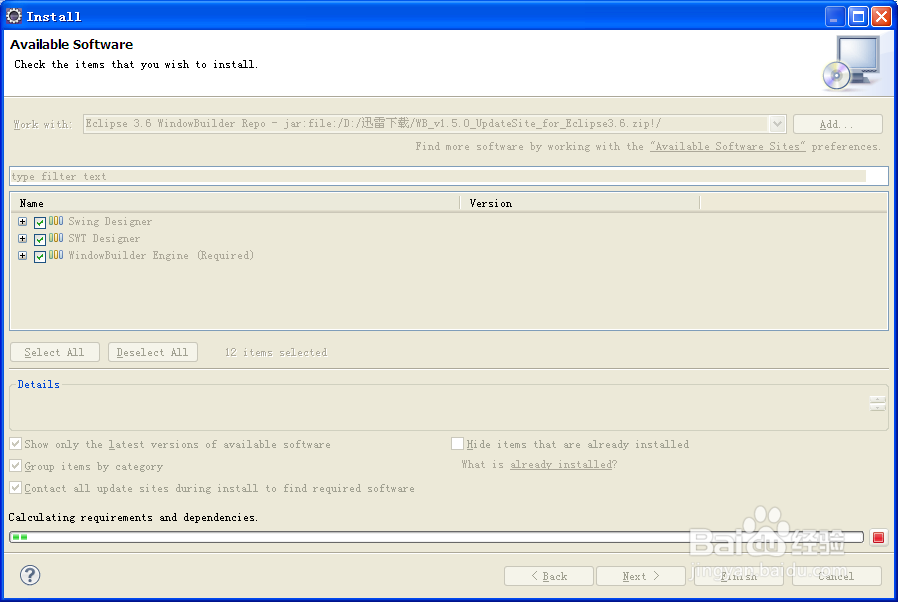Open the already installed link
The height and width of the screenshot is (602, 898).
click(561, 465)
